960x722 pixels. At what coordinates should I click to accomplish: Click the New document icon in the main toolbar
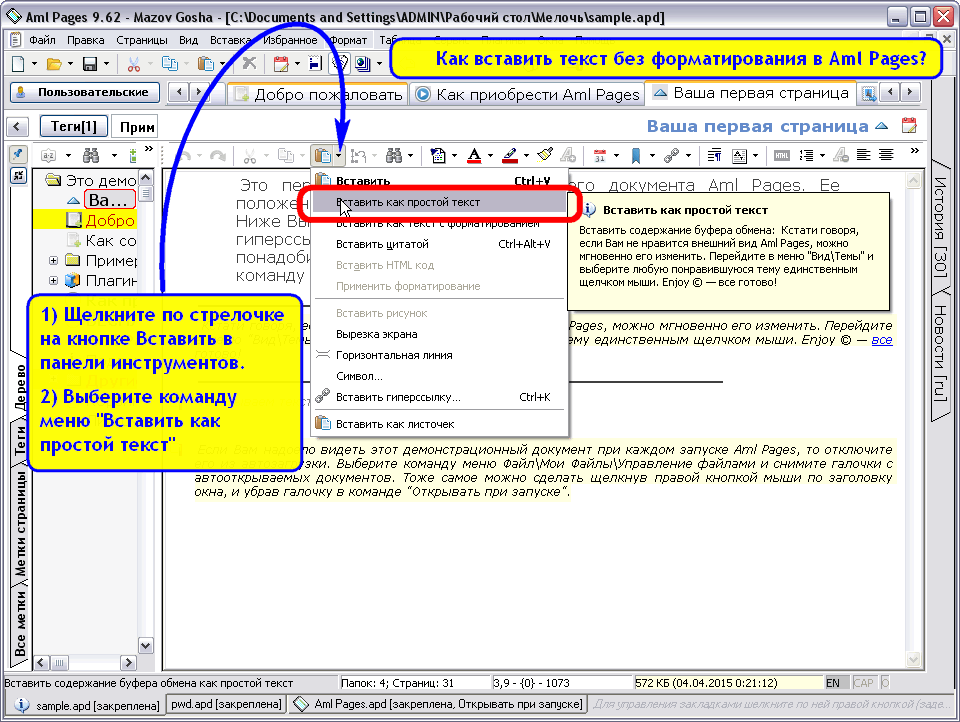(18, 63)
